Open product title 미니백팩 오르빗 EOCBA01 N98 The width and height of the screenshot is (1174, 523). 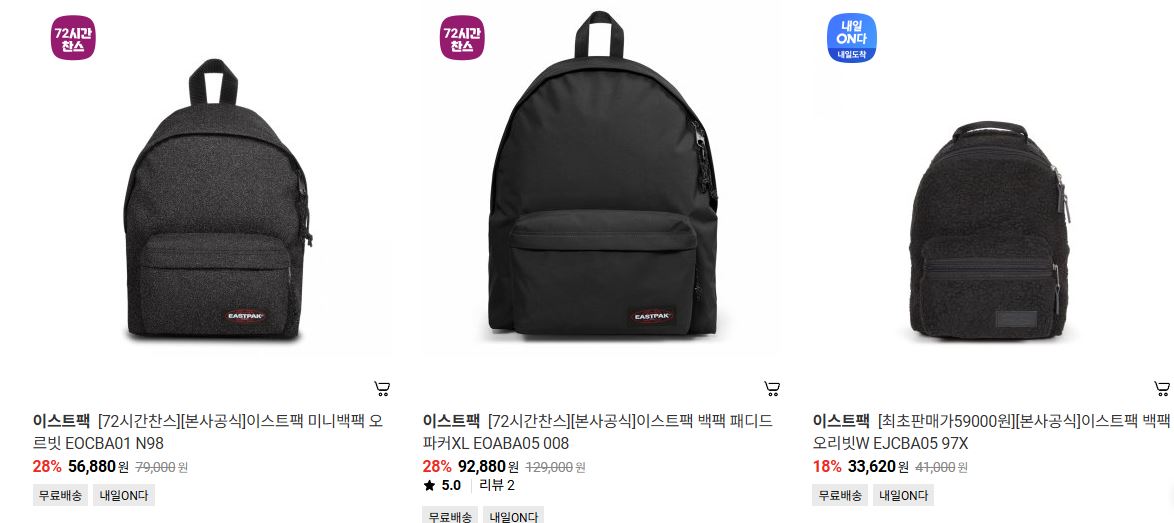207,432
